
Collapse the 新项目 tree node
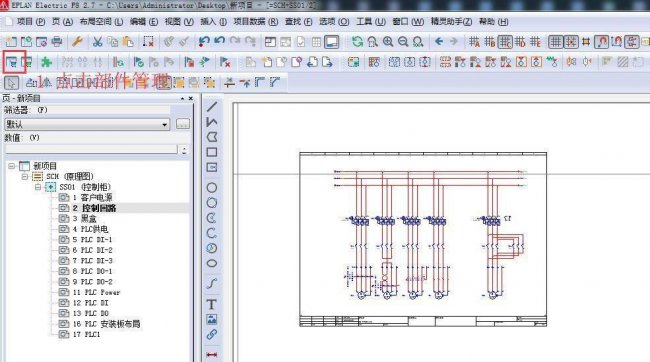(12, 166)
